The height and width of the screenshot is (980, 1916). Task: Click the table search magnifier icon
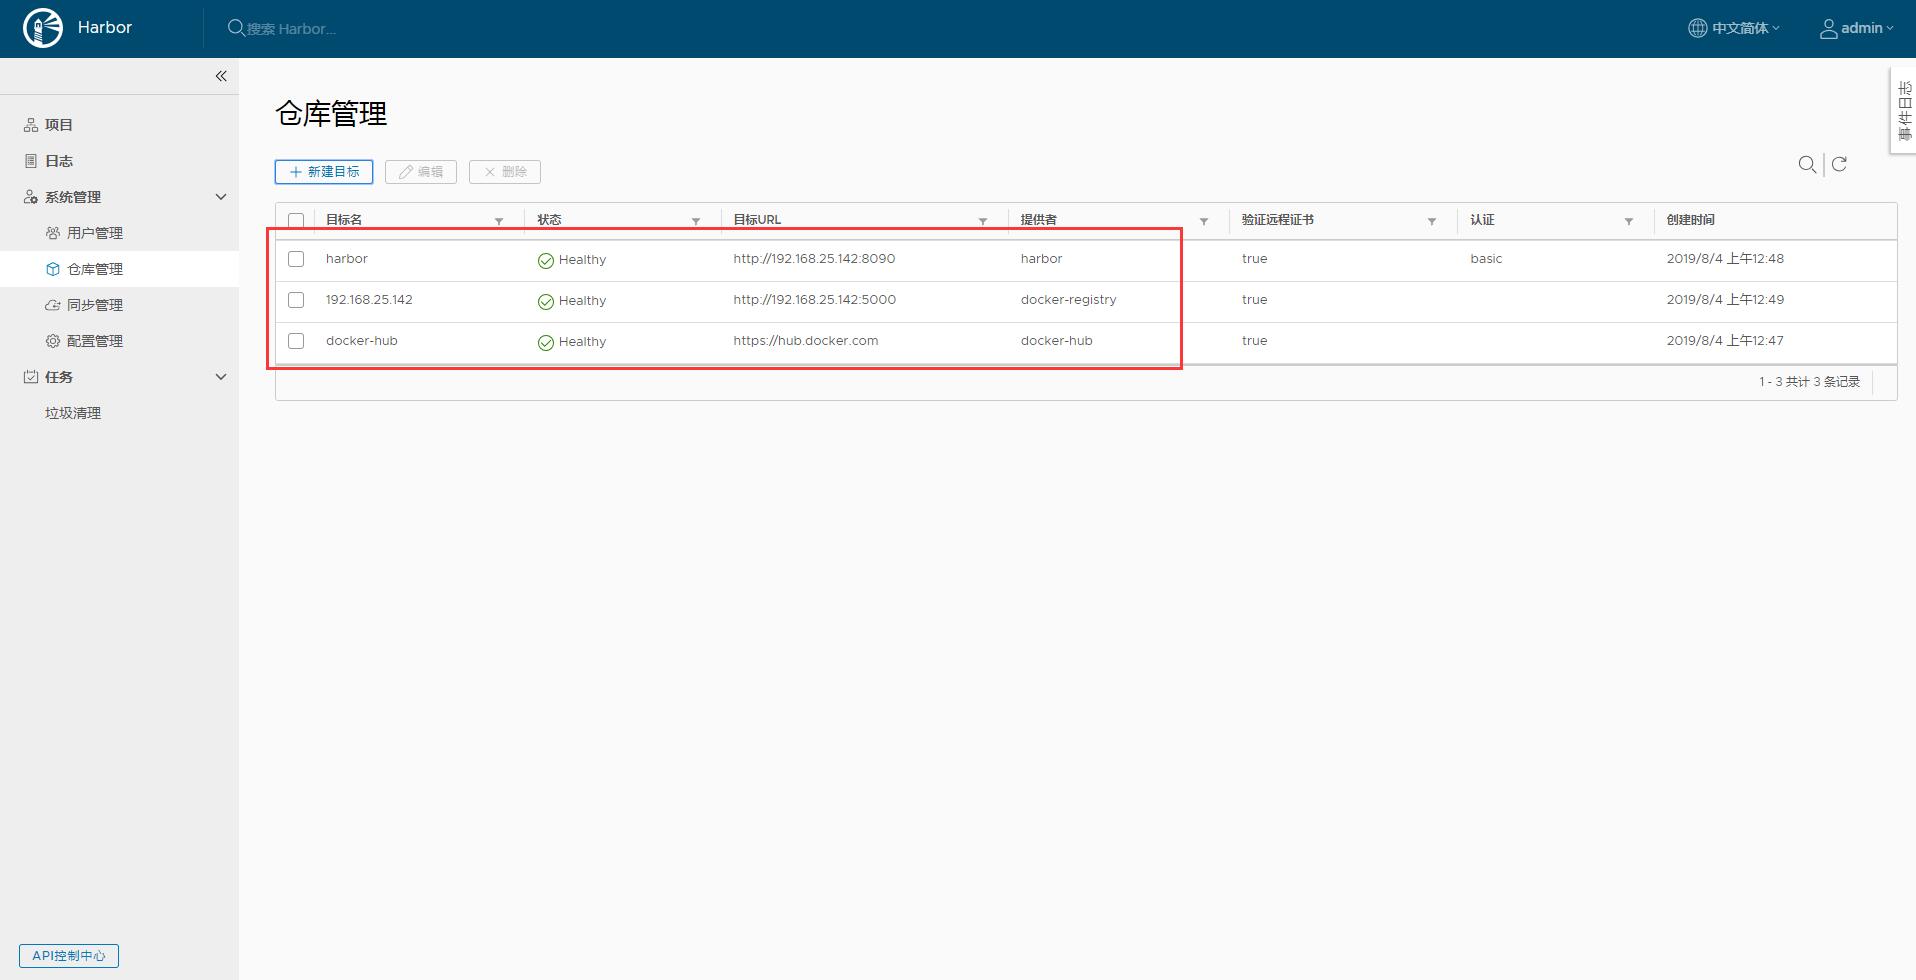[x=1807, y=164]
